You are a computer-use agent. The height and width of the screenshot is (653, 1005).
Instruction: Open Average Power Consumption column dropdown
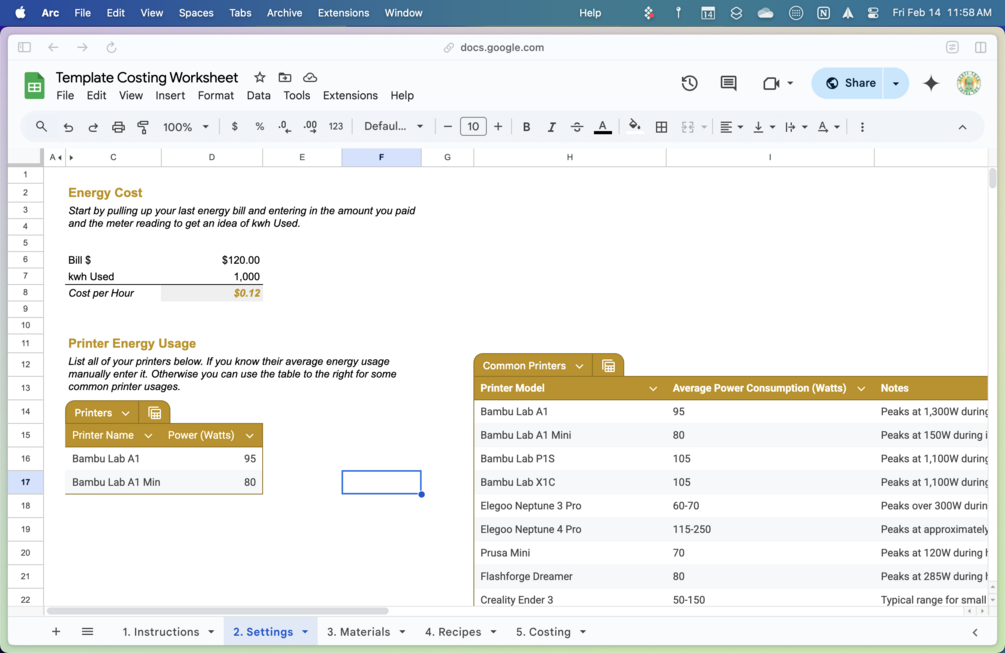click(x=861, y=388)
